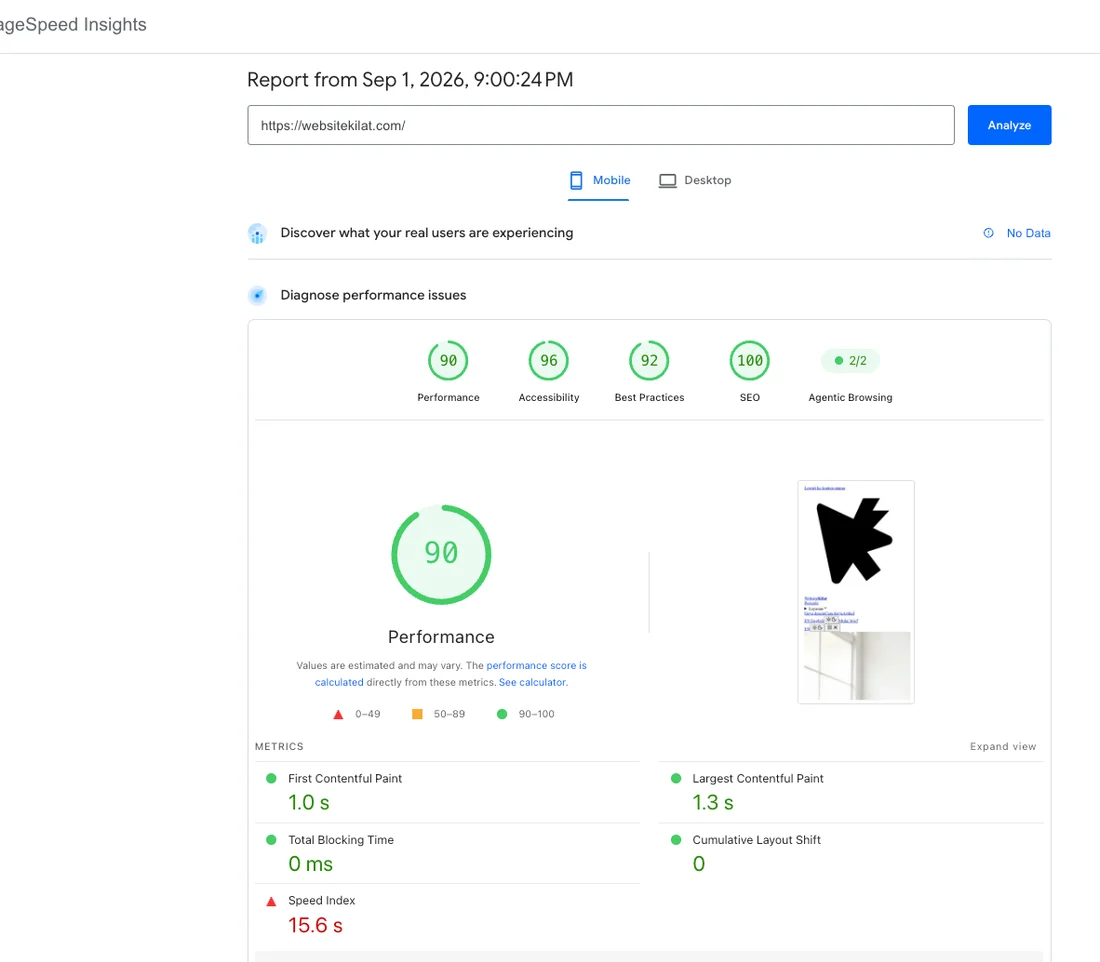
Task: Click the page screenshot thumbnail
Action: coord(855,592)
